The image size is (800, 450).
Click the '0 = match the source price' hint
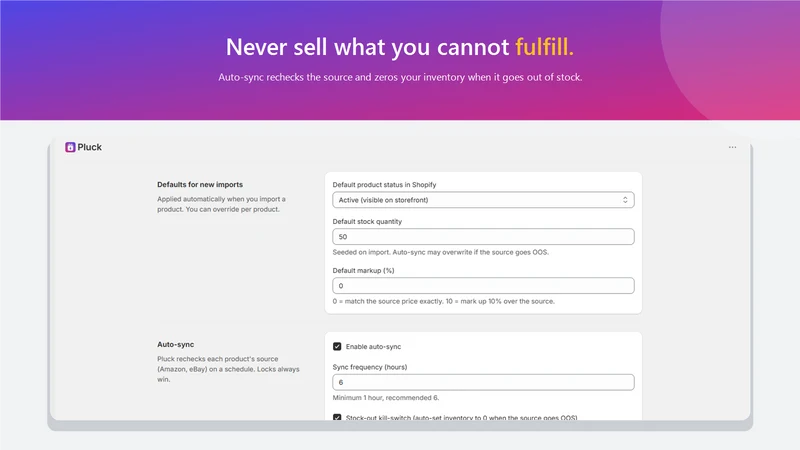pyautogui.click(x=443, y=302)
